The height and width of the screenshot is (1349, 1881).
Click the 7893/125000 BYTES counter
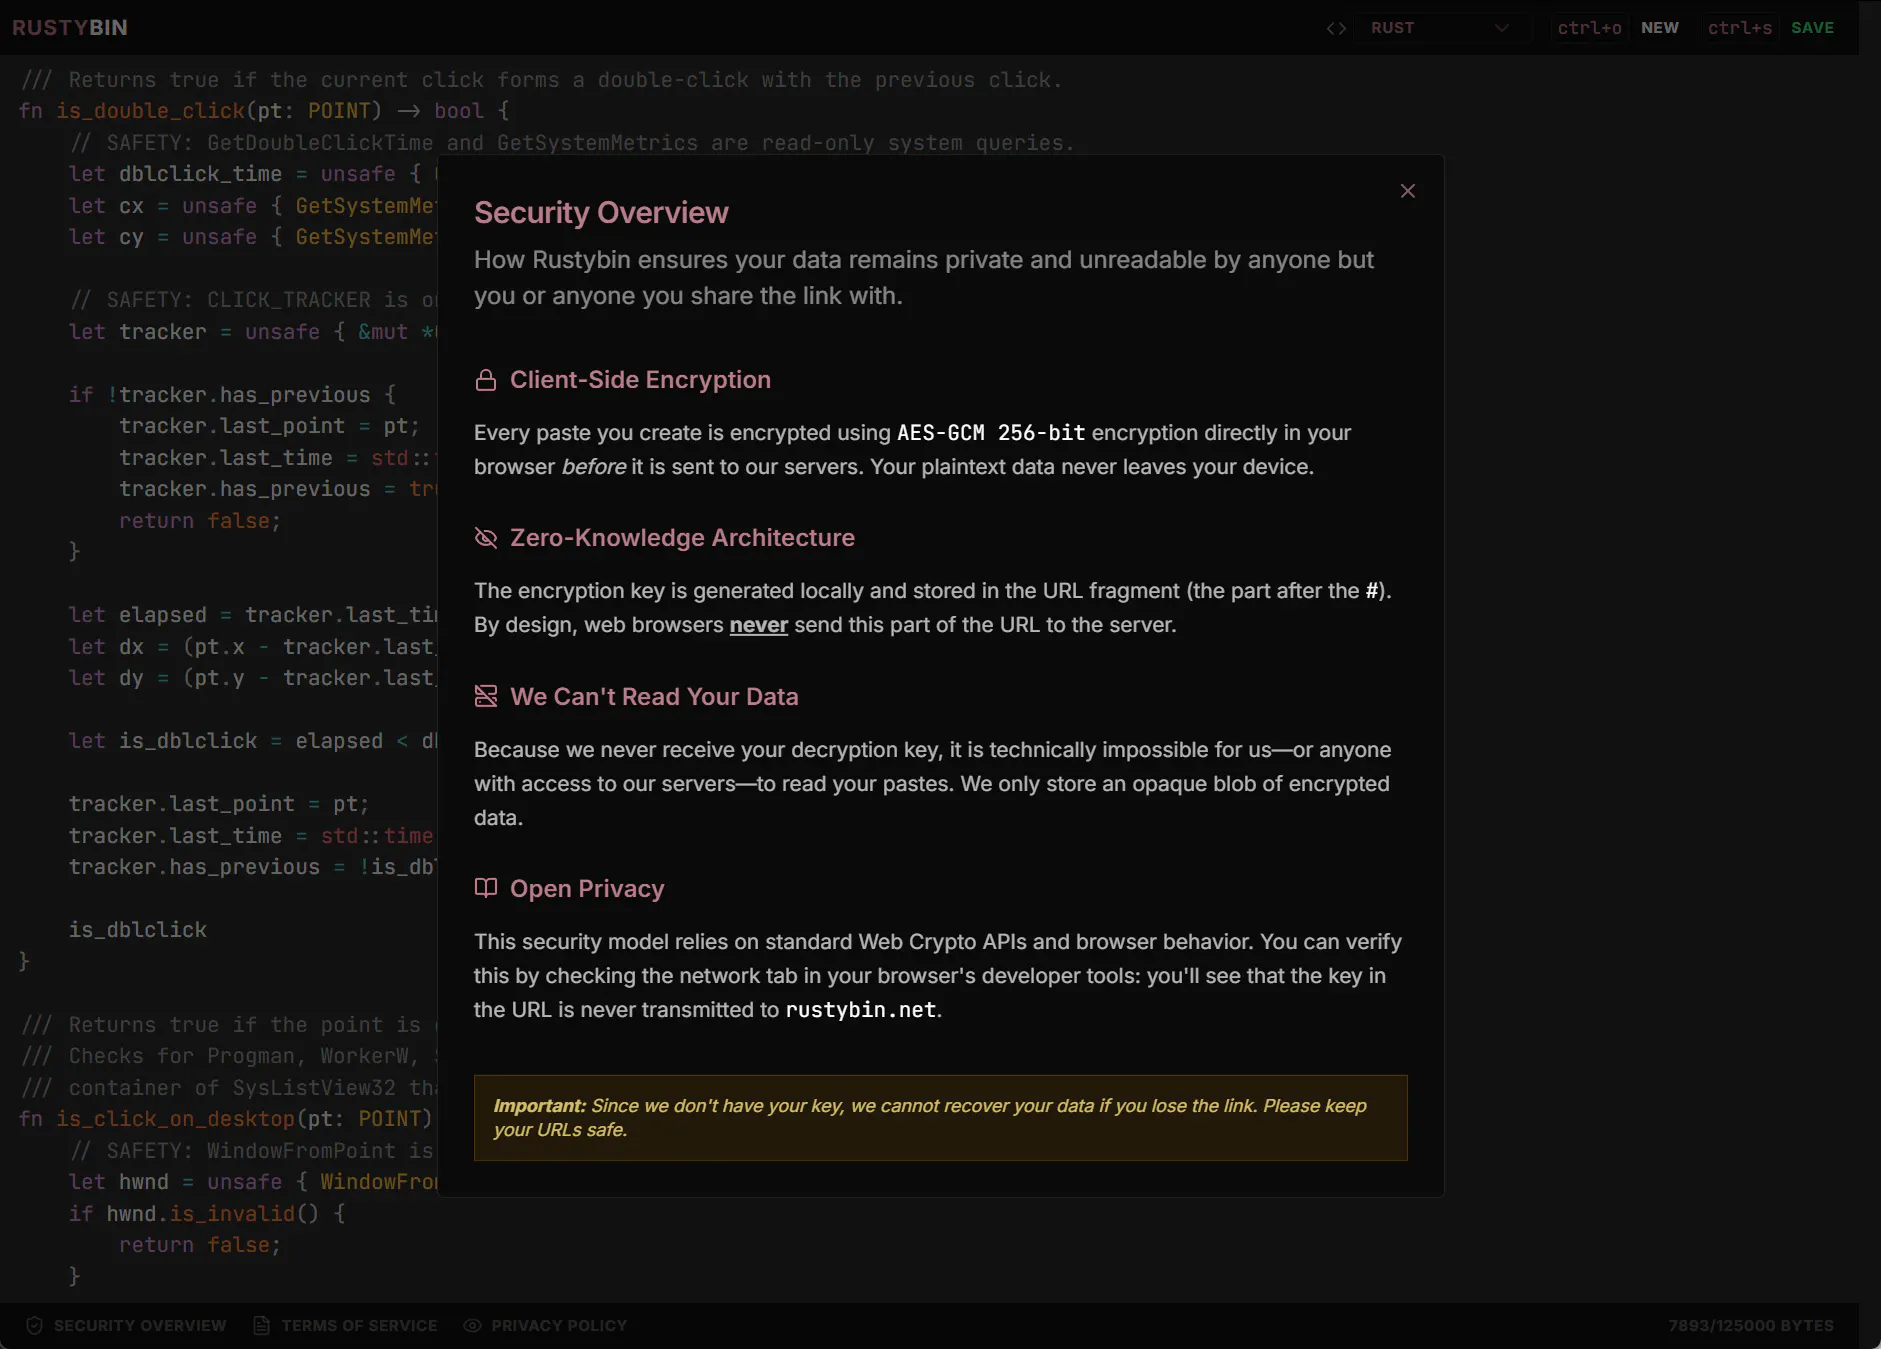pos(1751,1325)
